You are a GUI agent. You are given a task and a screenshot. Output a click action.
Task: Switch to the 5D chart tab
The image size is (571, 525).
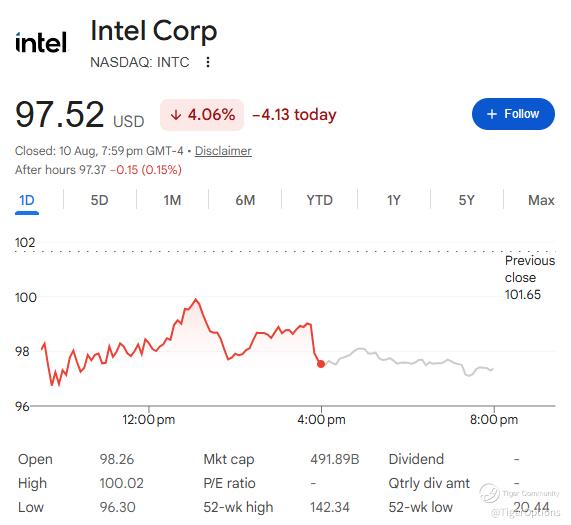pos(99,201)
